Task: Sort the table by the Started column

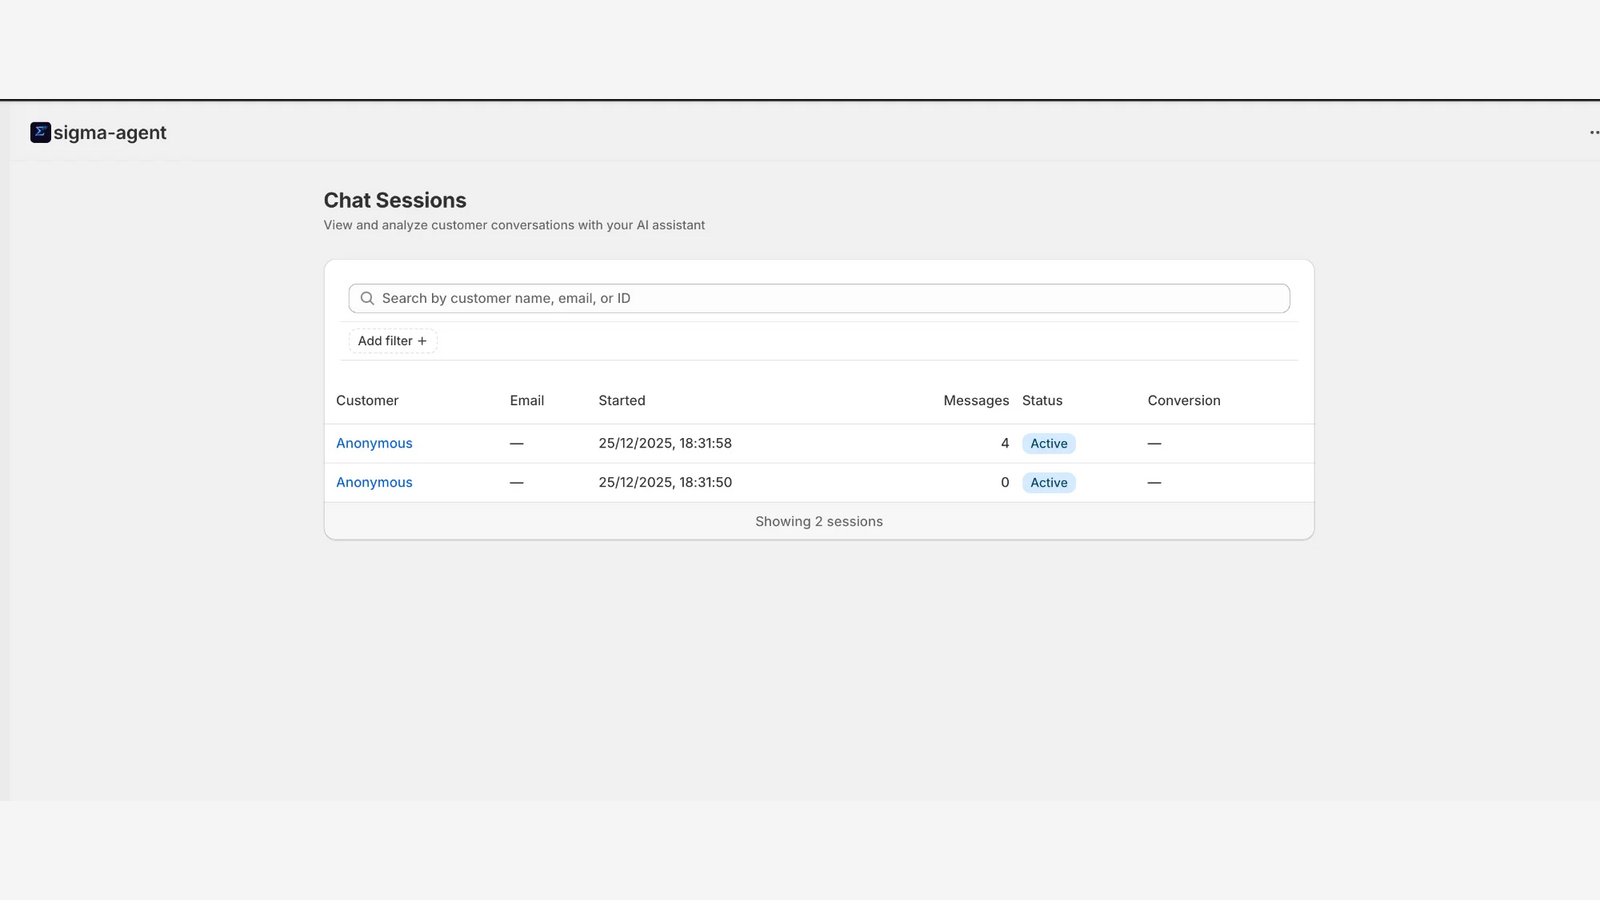Action: (622, 400)
